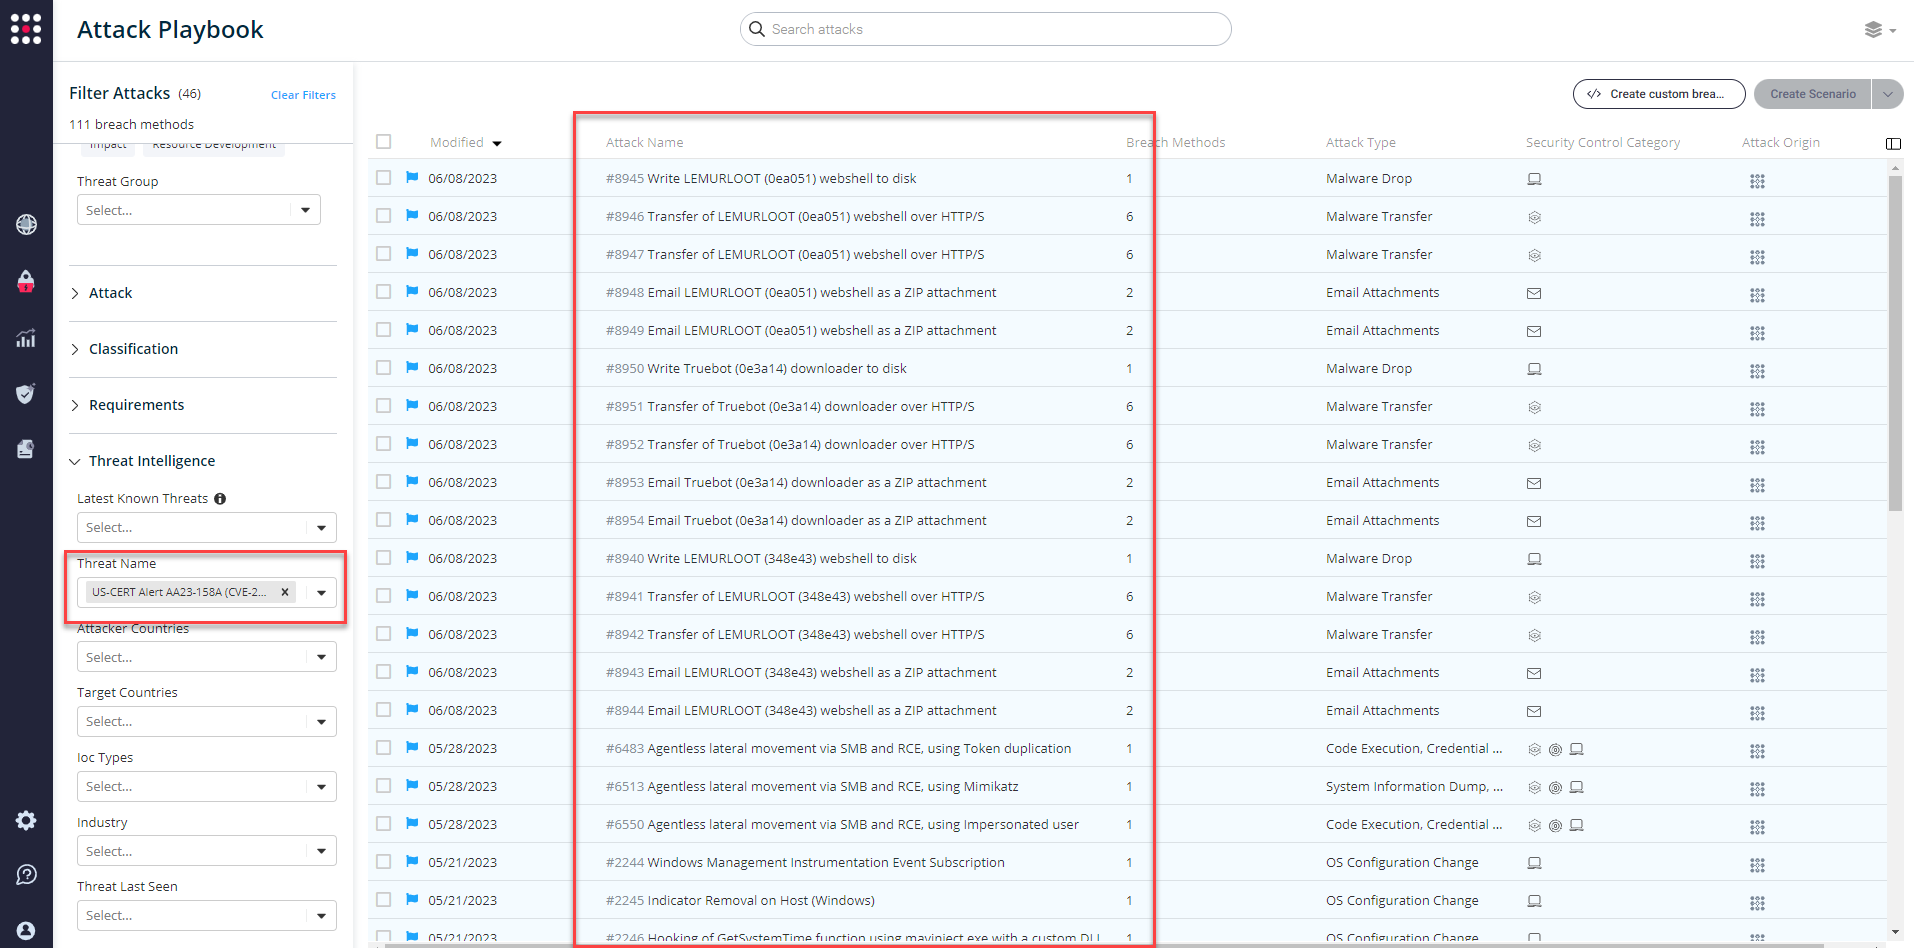This screenshot has height=948, width=1914.
Task: Open the app launcher grid icon top left
Action: coord(26,28)
